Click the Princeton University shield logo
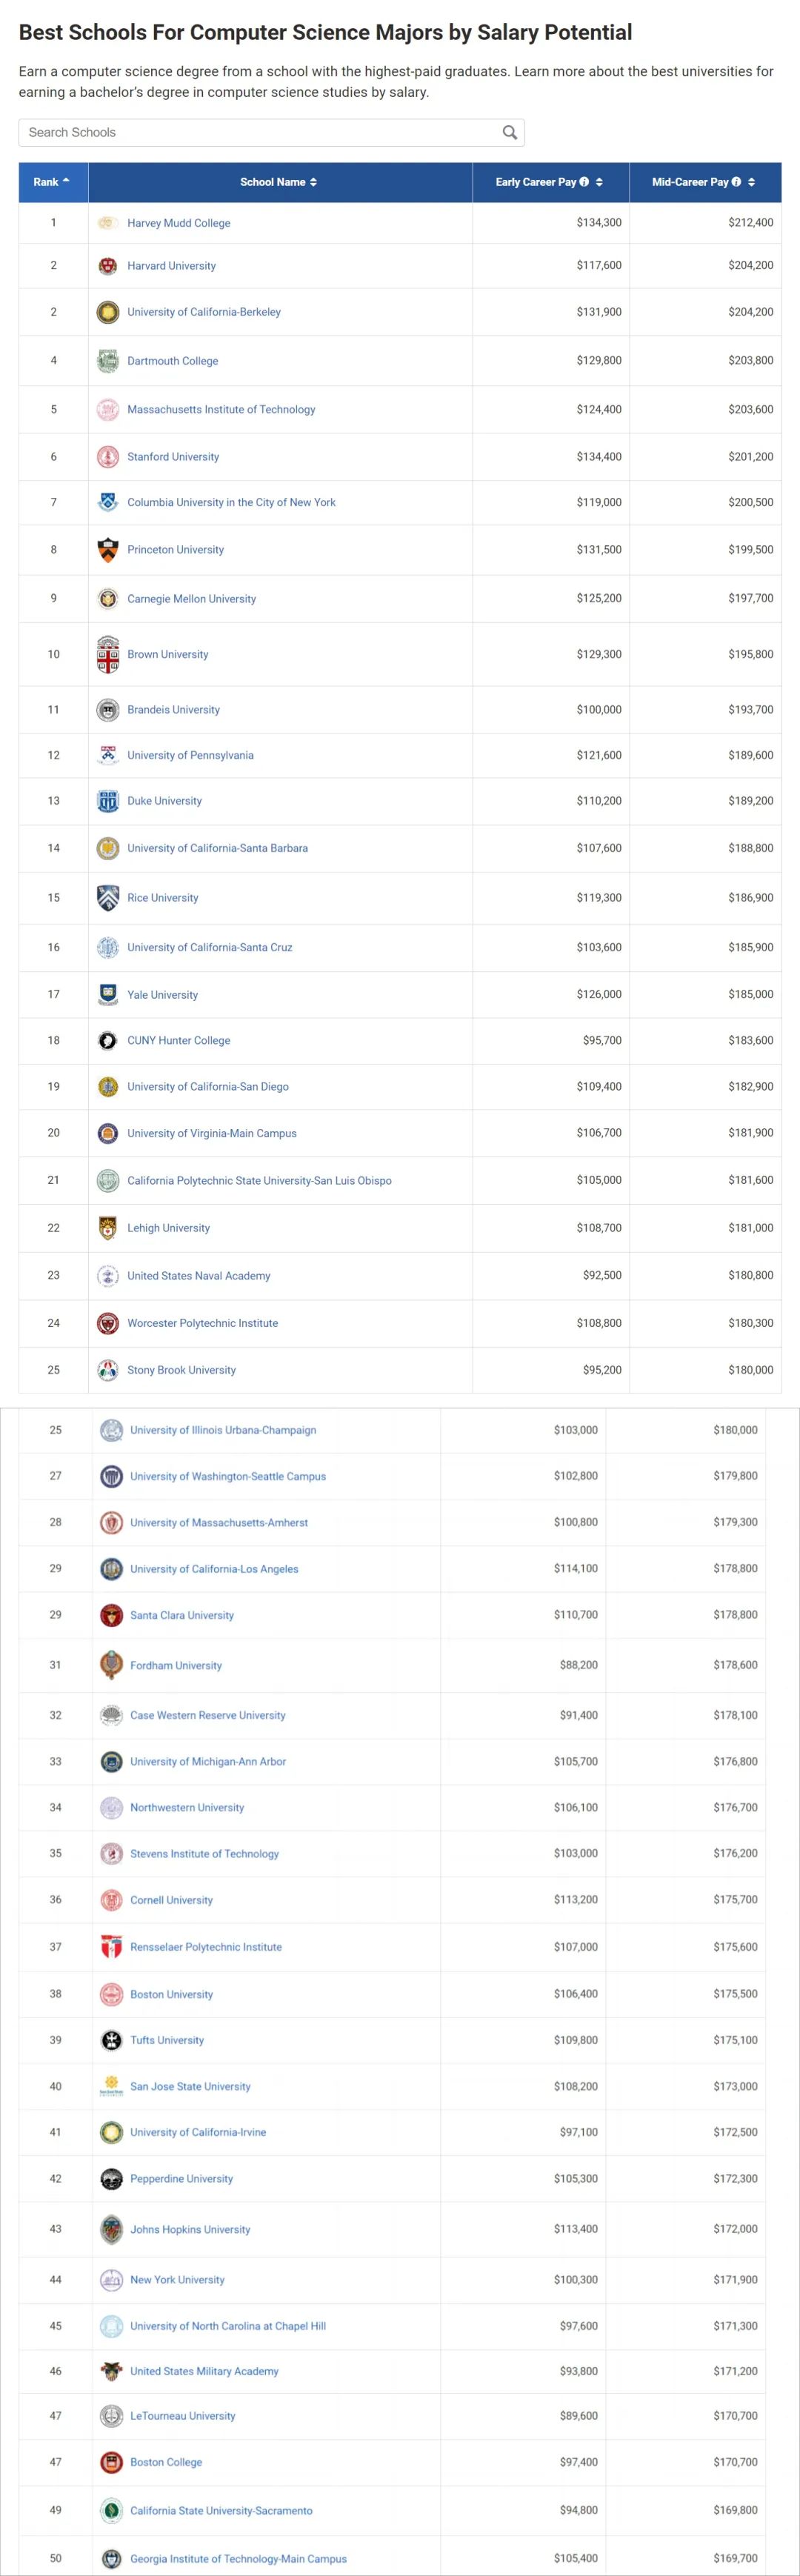Image resolution: width=800 pixels, height=2576 pixels. pyautogui.click(x=108, y=550)
